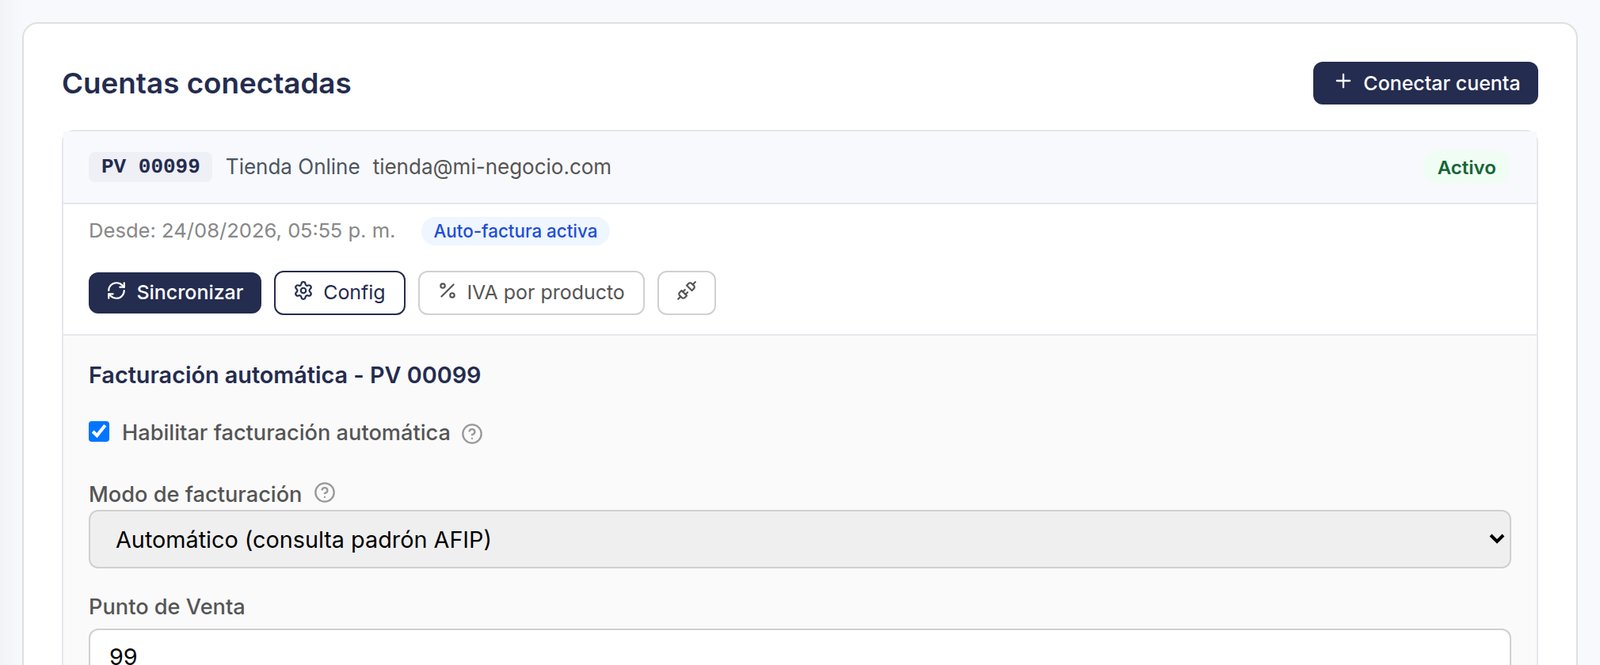
Task: Click the PV 00099 tag
Action: coord(150,166)
